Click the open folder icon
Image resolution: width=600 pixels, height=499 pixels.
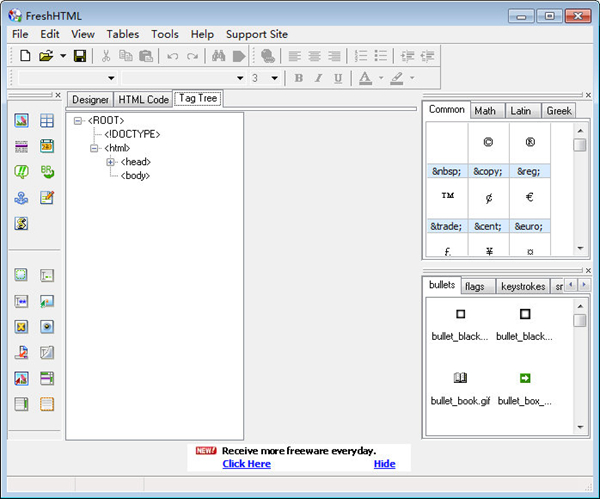pos(45,56)
